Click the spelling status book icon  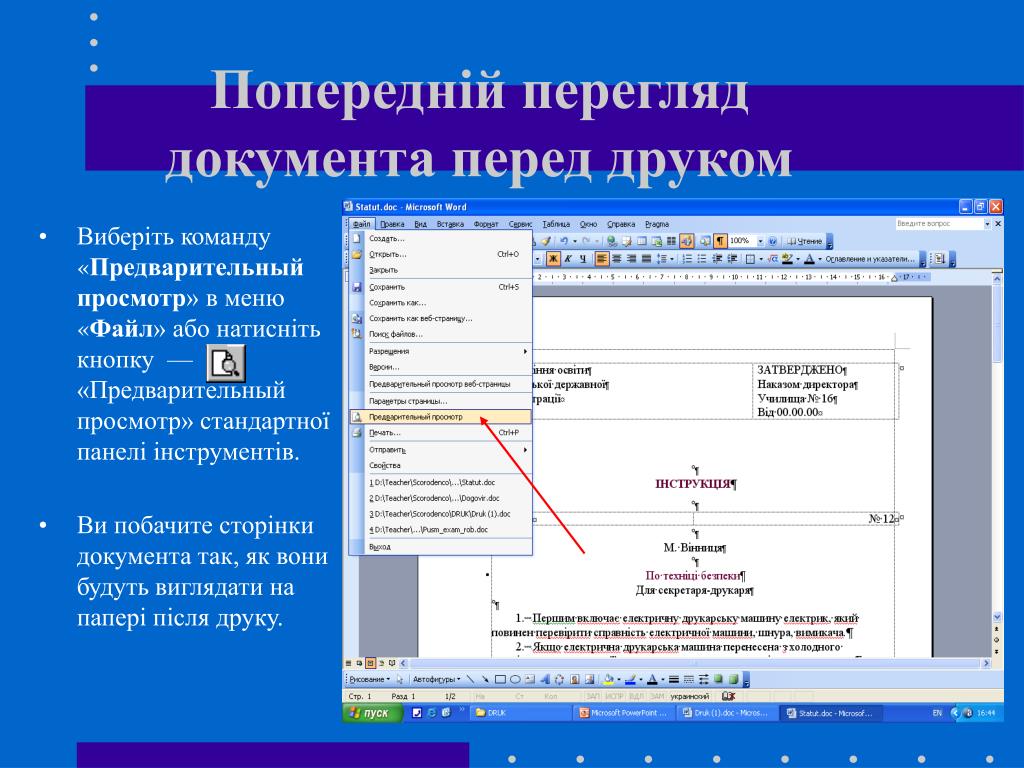(x=729, y=697)
